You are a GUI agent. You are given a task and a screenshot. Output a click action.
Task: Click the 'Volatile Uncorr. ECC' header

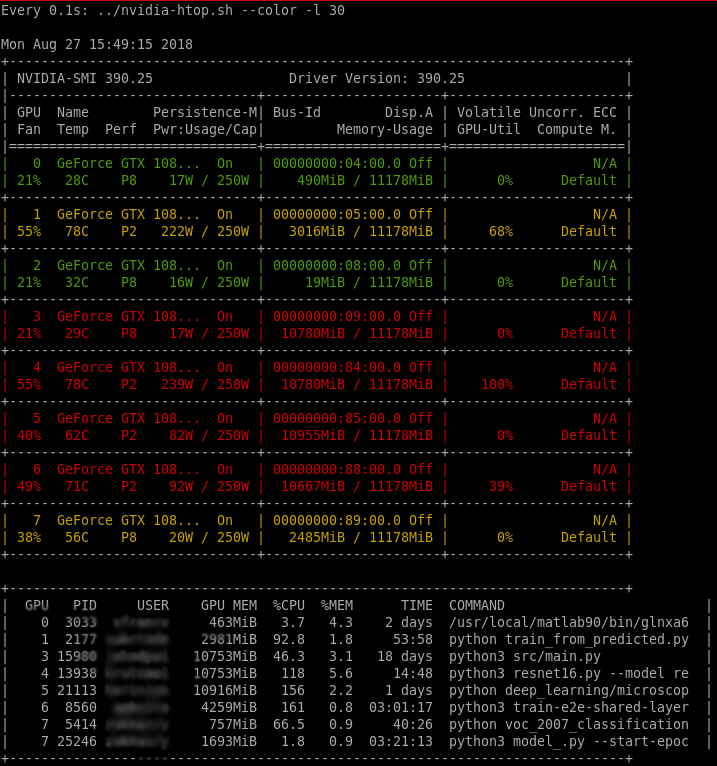tap(537, 112)
